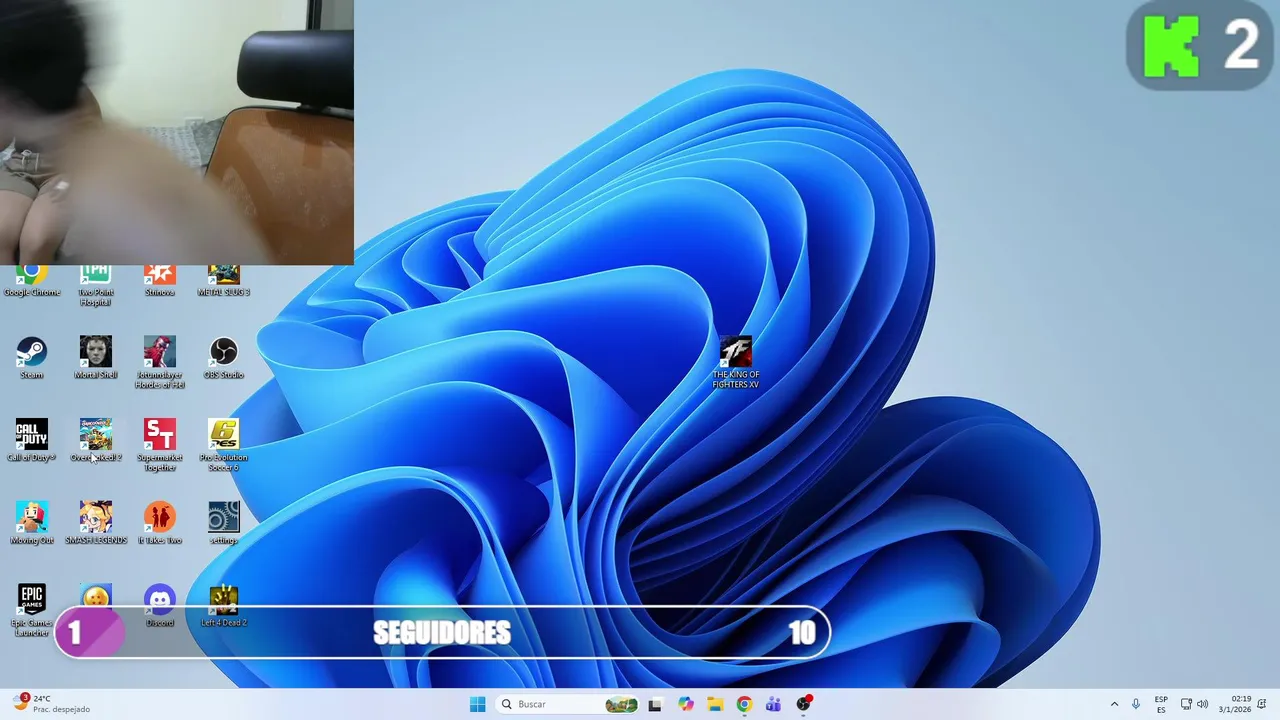Open the Google Chrome desktop shortcut
This screenshot has height=720, width=1280.
(x=32, y=280)
